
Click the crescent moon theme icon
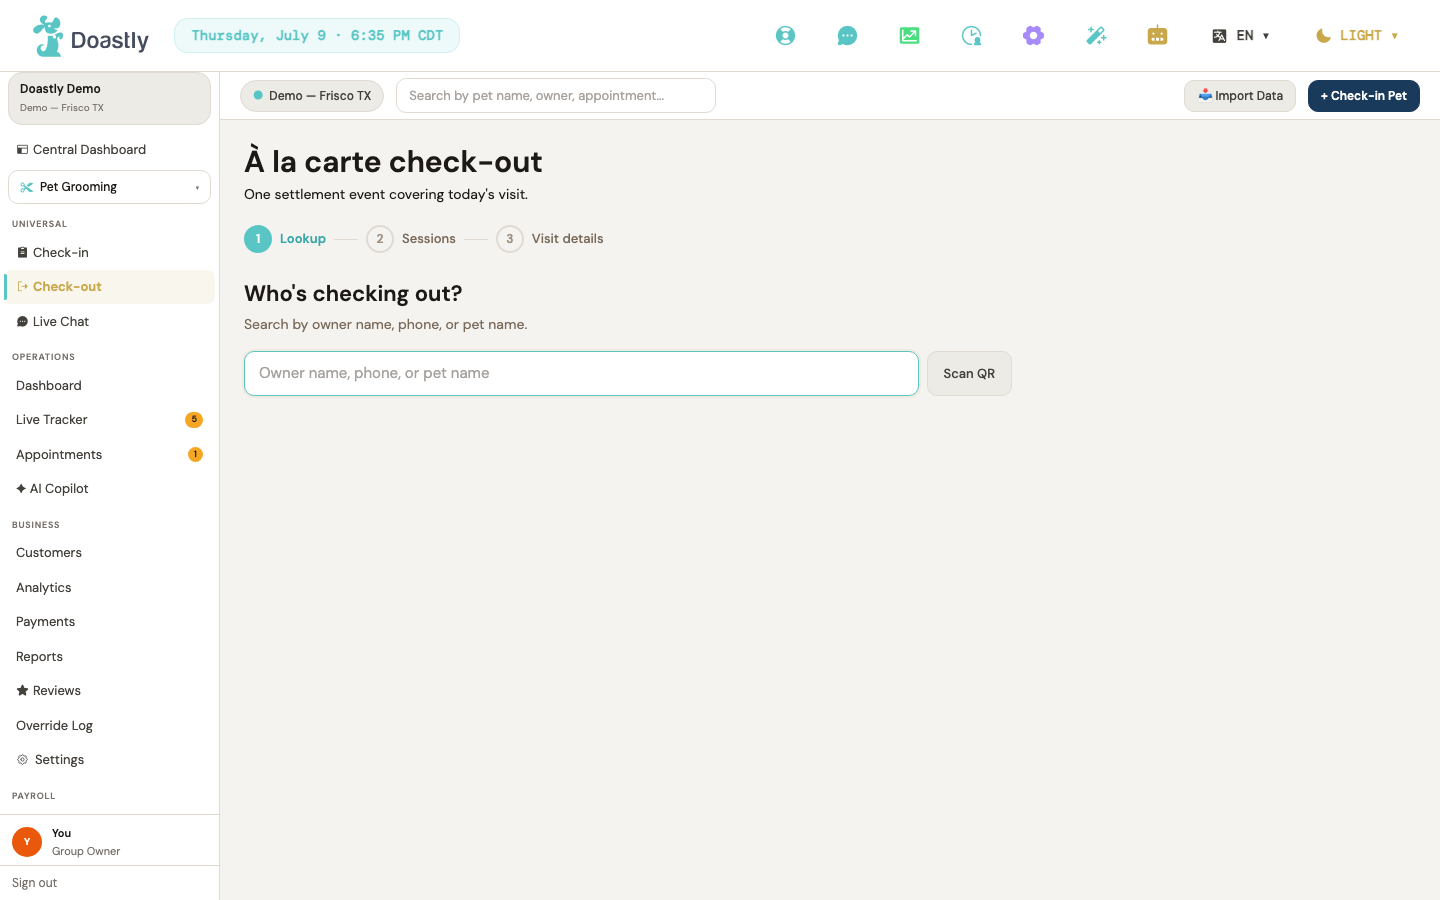coord(1323,36)
